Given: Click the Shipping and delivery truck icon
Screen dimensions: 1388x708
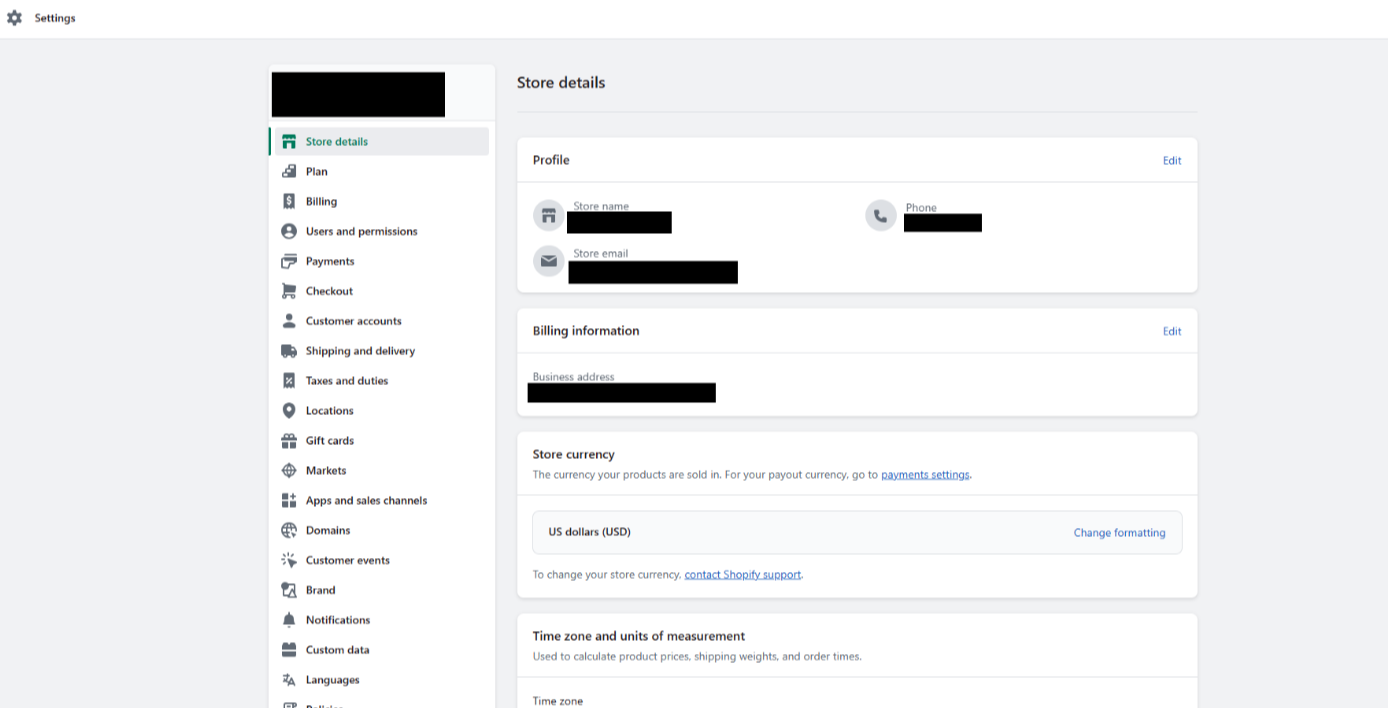Looking at the screenshot, I should (x=289, y=351).
